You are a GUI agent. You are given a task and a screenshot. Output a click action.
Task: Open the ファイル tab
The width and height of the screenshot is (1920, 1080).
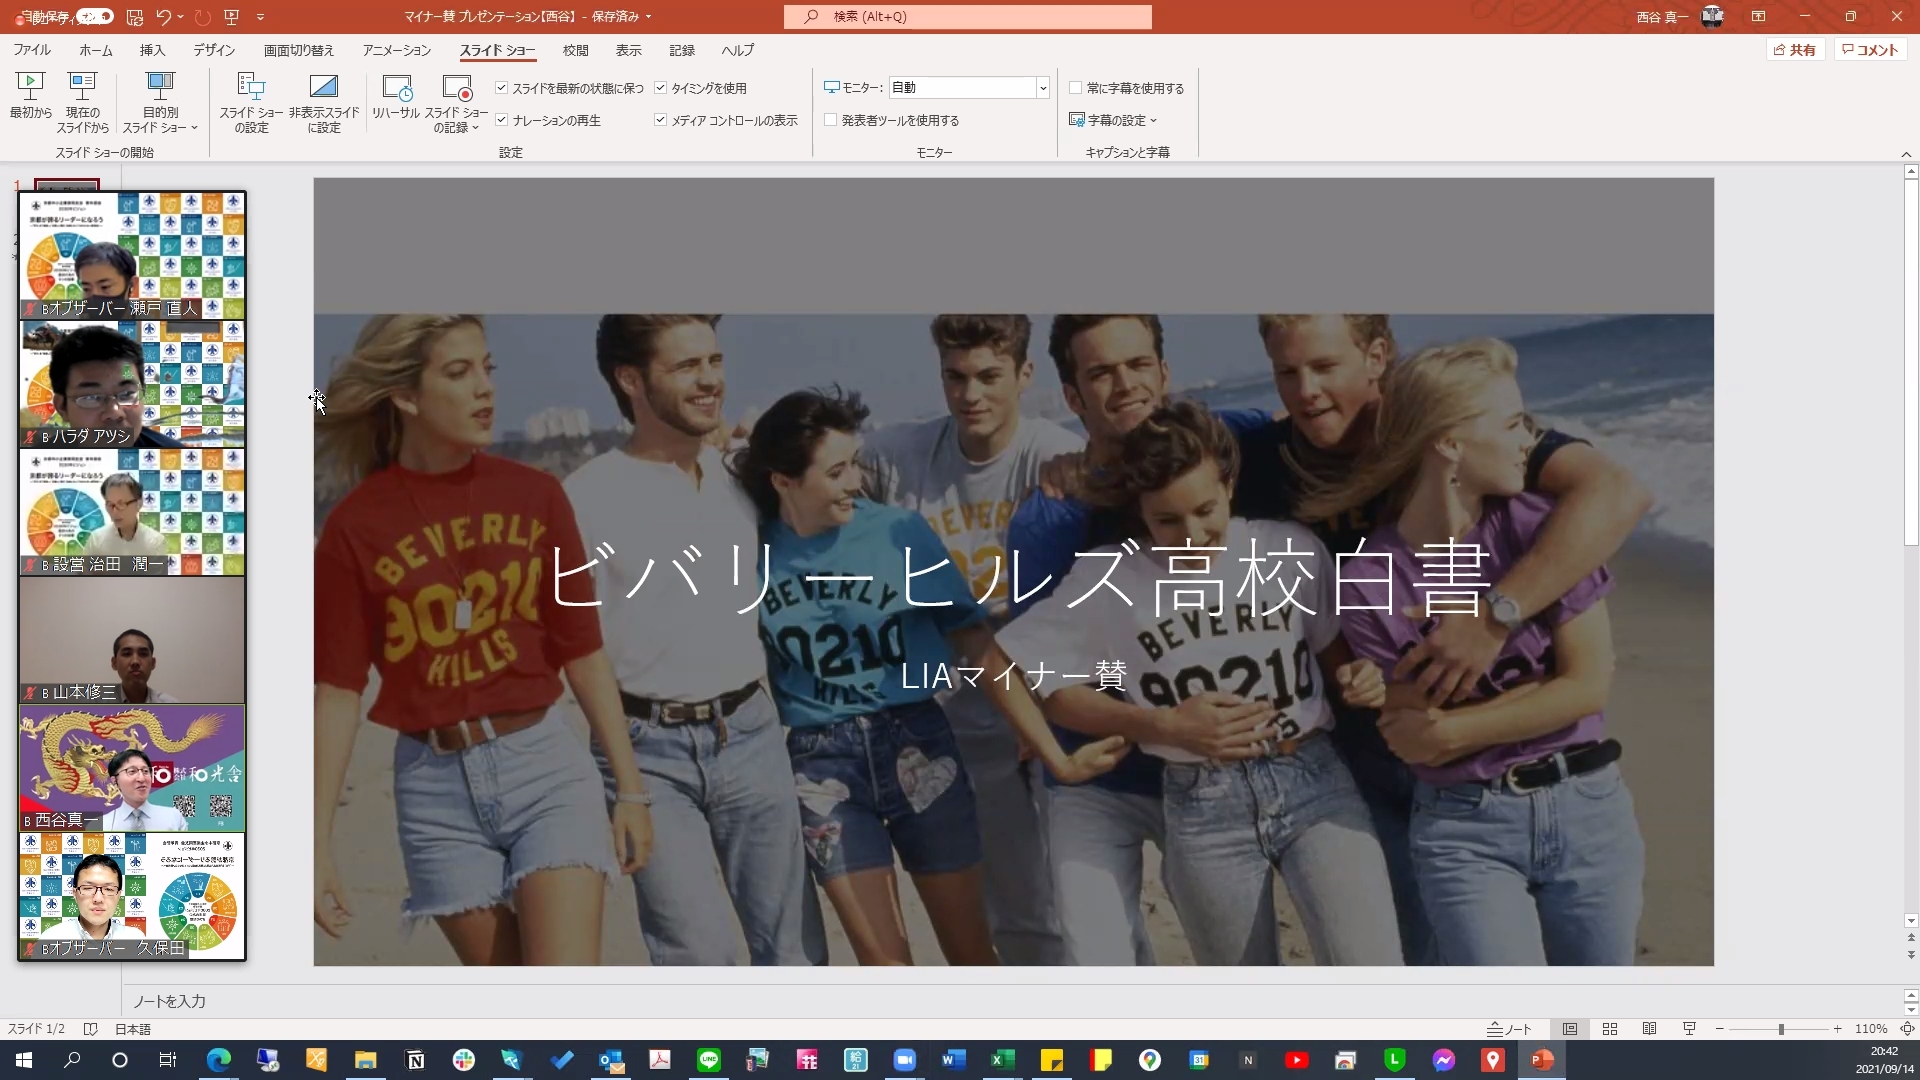(32, 50)
